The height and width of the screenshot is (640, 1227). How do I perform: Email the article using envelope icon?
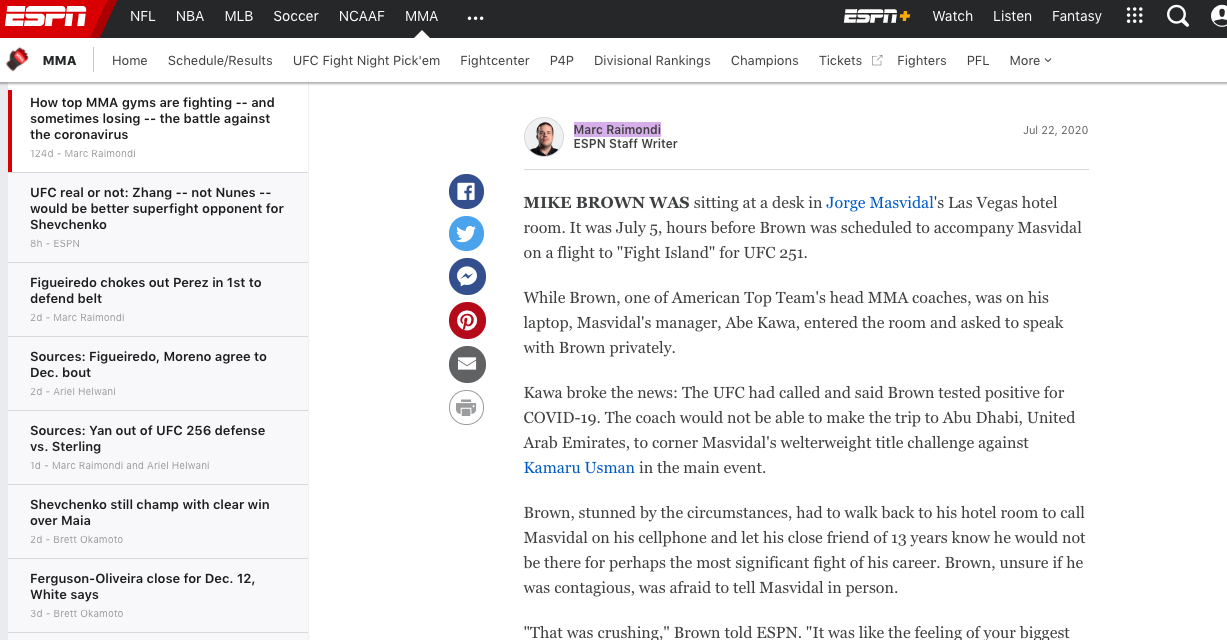(x=466, y=364)
